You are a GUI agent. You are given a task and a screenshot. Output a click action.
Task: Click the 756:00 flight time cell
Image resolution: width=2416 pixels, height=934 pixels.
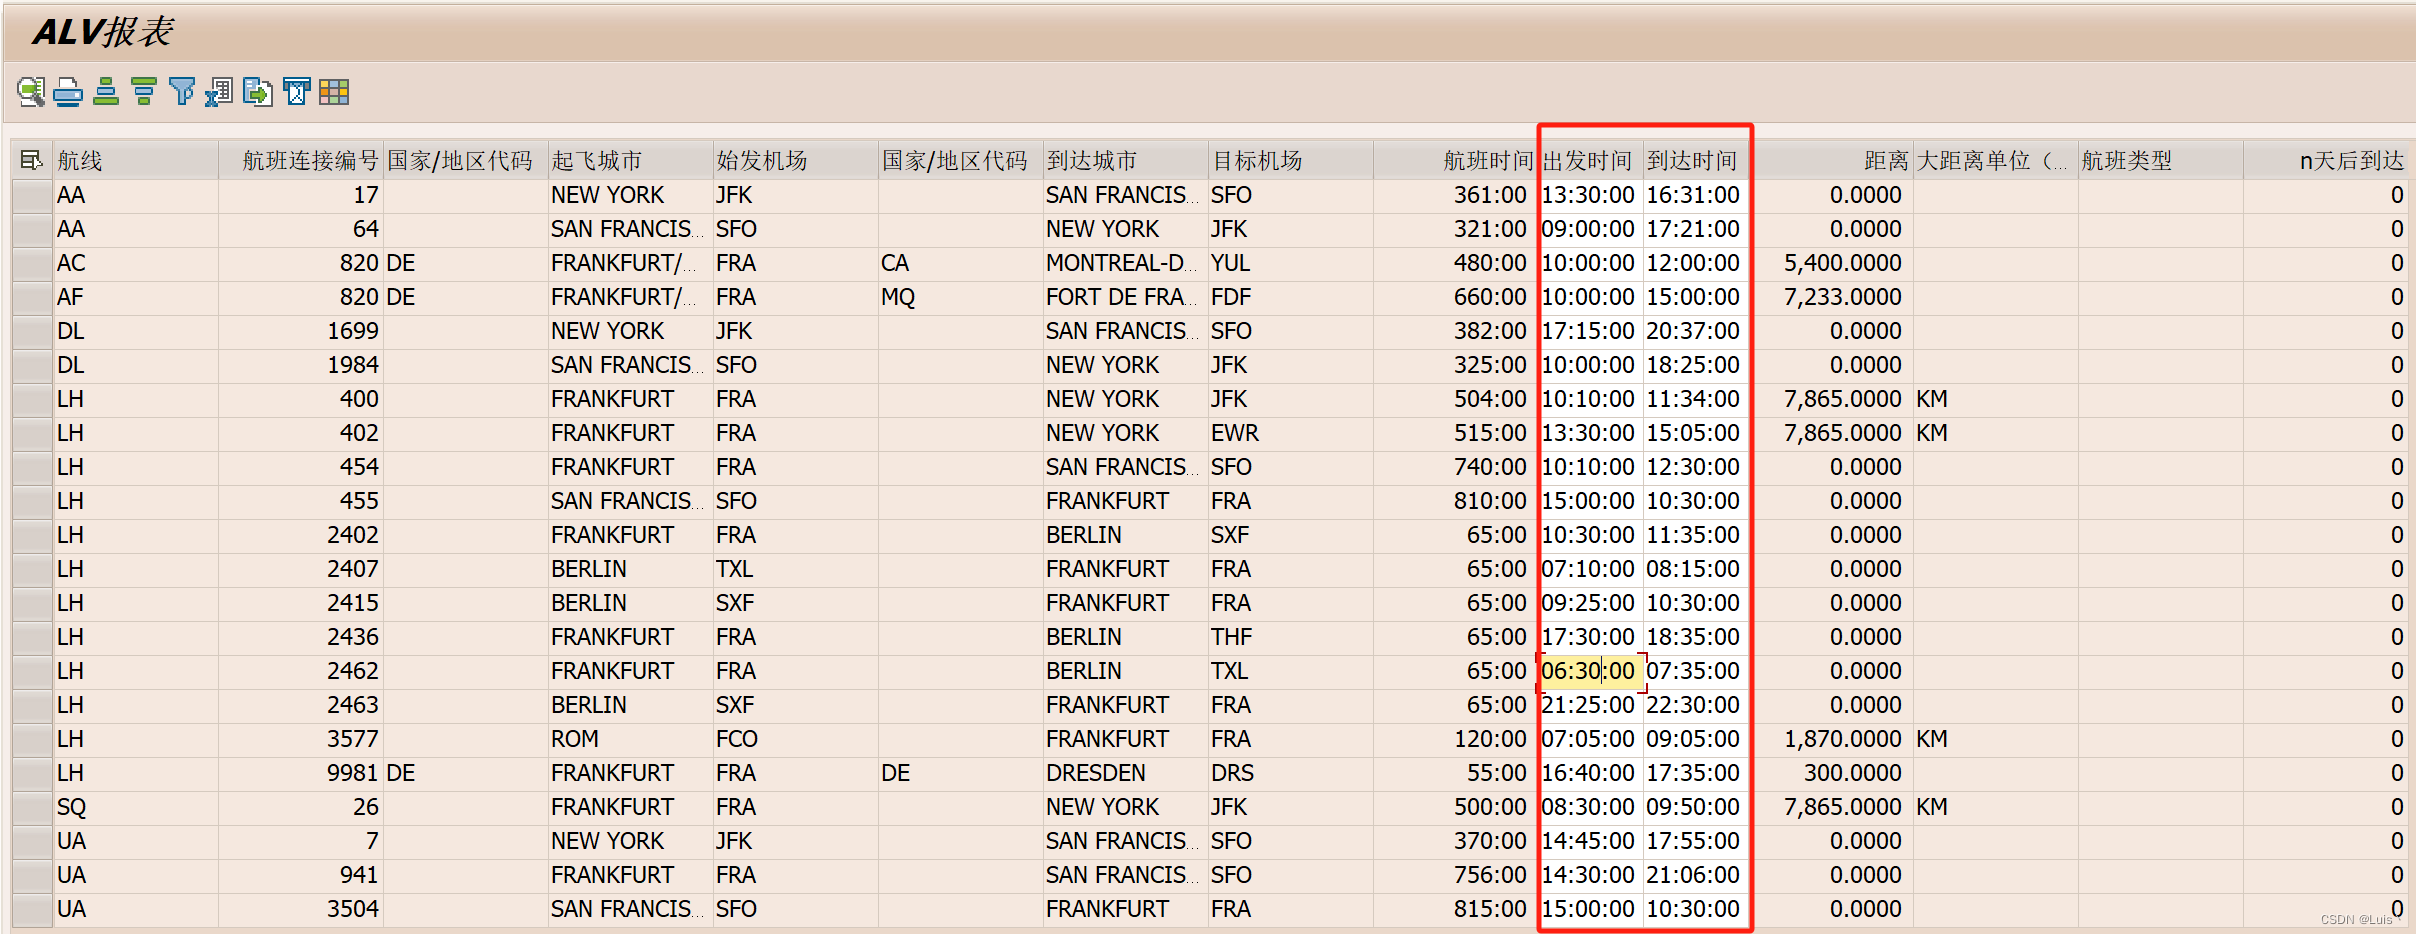pyautogui.click(x=1455, y=875)
